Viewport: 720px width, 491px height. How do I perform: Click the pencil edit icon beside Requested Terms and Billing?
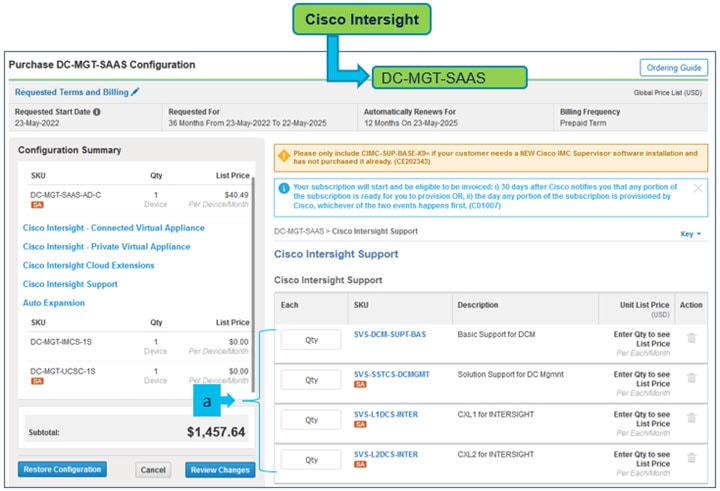[x=135, y=91]
